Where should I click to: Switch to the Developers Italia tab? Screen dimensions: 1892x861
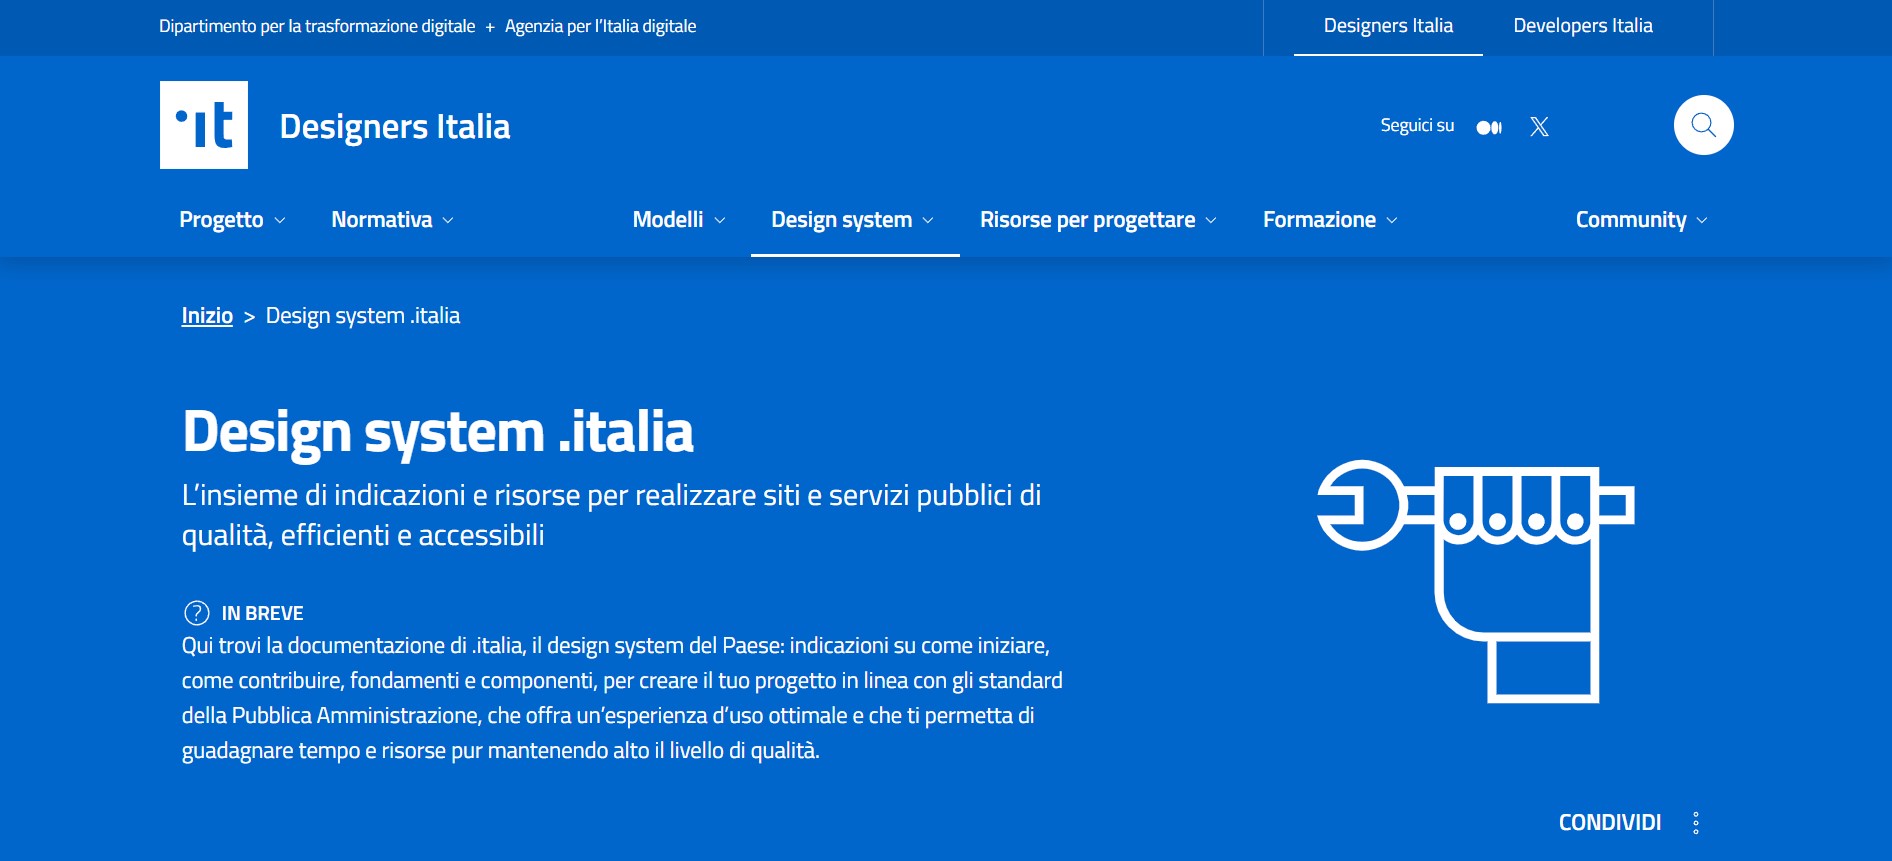[x=1583, y=26]
